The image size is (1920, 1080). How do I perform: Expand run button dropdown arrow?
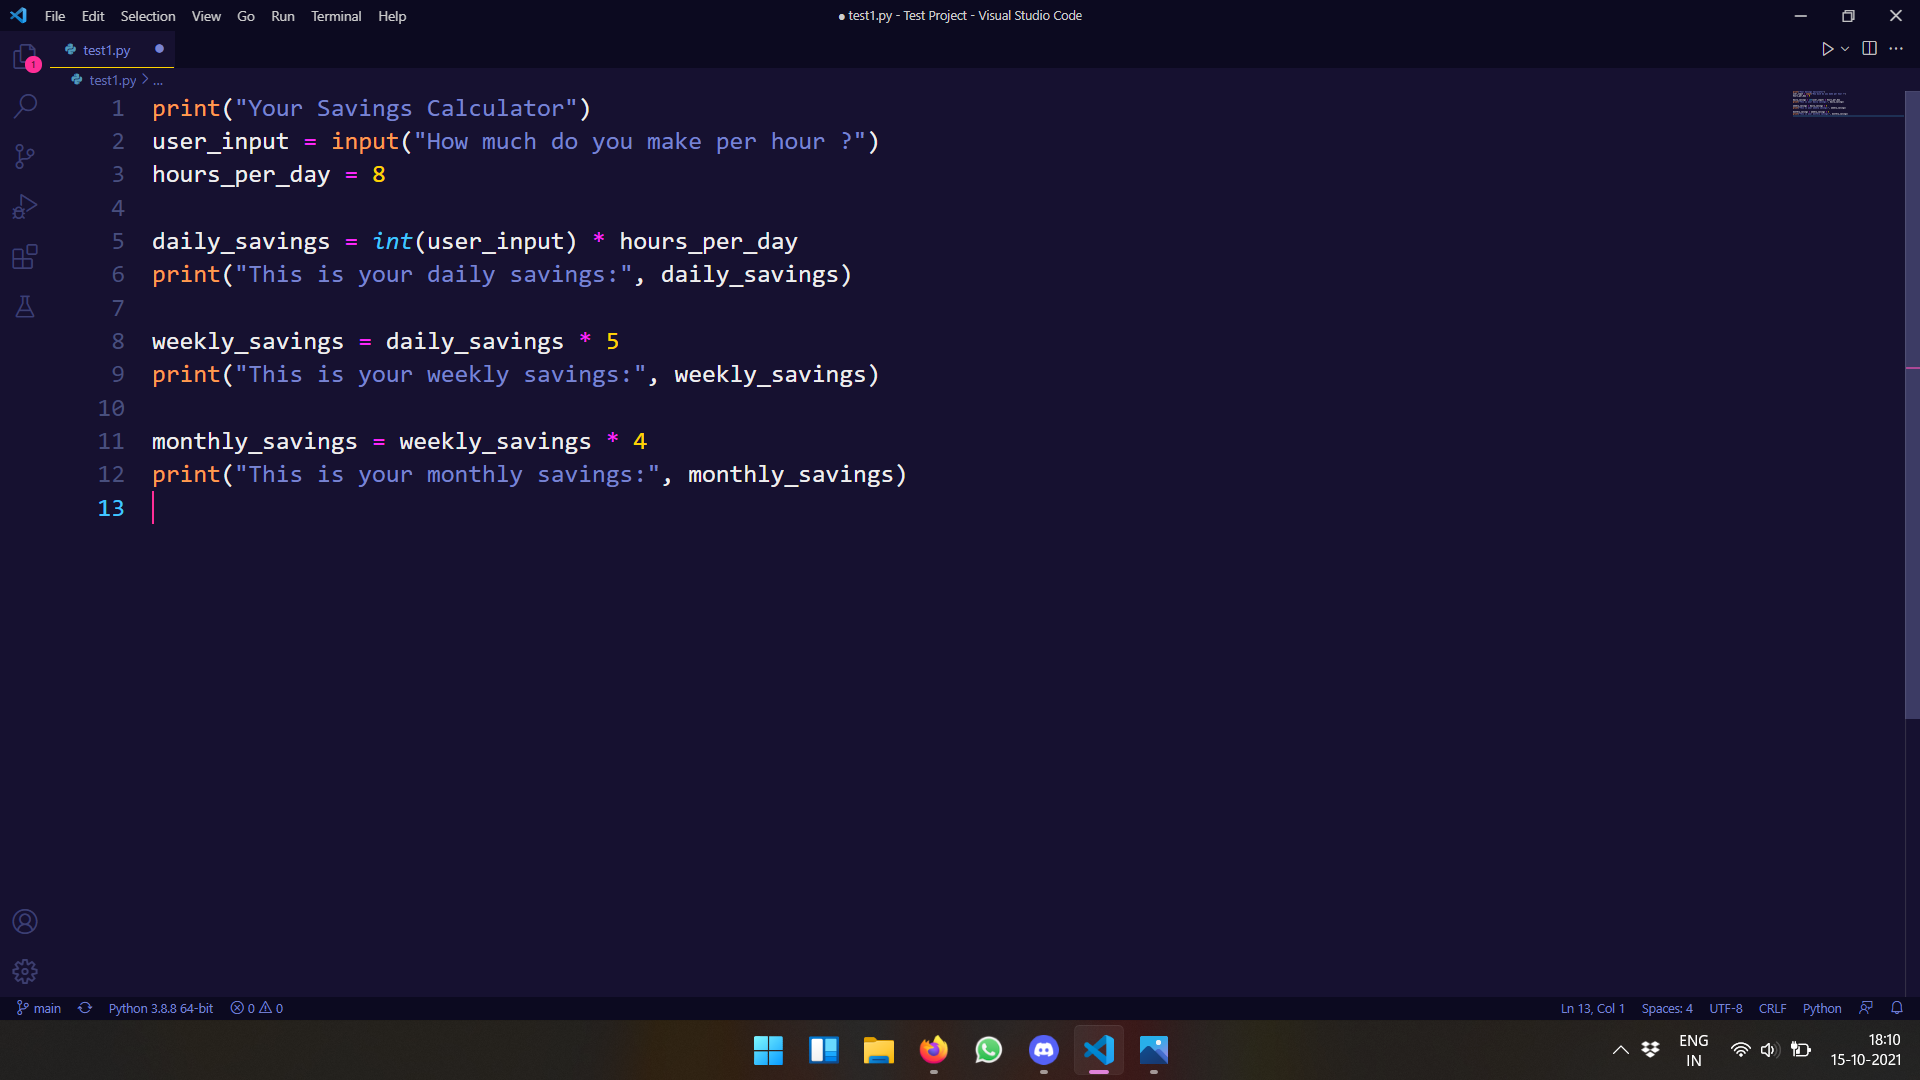(1845, 49)
